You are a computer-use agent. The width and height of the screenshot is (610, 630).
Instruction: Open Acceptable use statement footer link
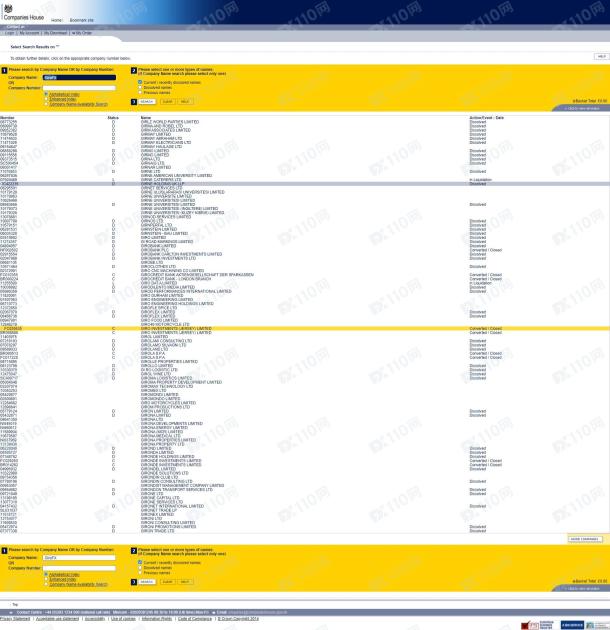pos(57,619)
